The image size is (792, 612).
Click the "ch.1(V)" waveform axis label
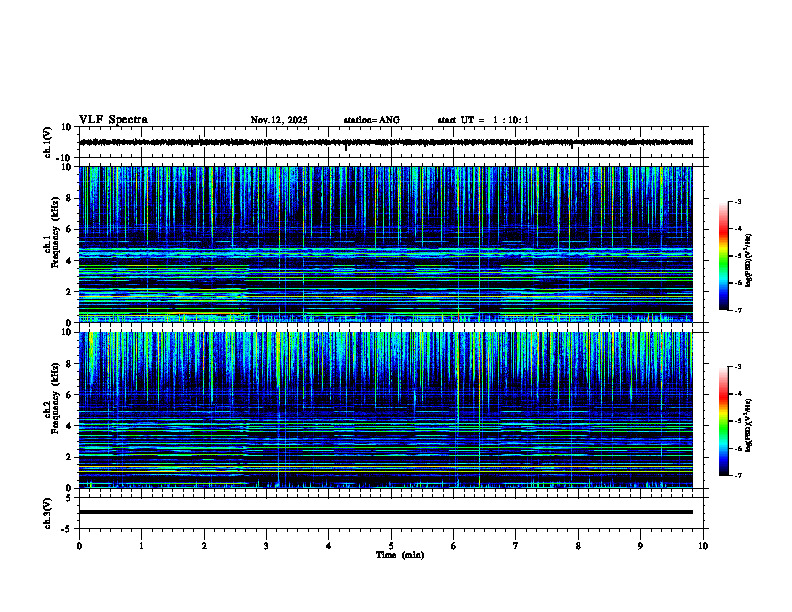click(47, 142)
